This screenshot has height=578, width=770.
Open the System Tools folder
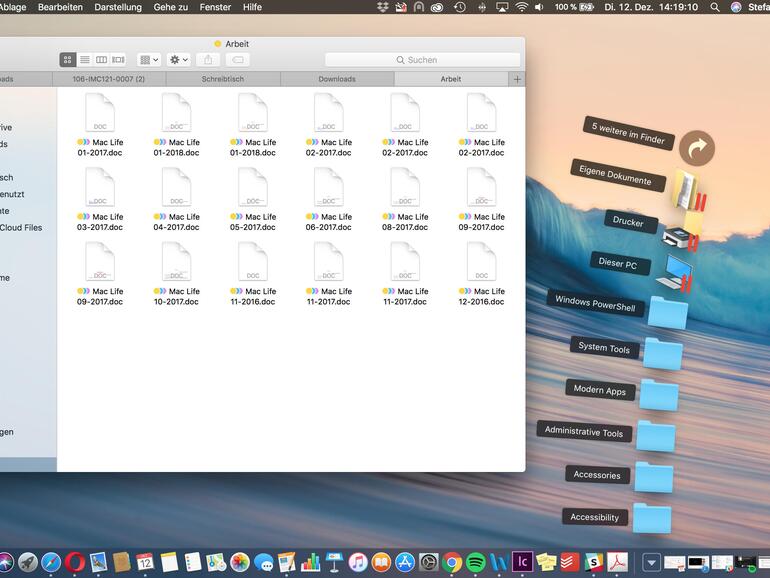point(663,354)
